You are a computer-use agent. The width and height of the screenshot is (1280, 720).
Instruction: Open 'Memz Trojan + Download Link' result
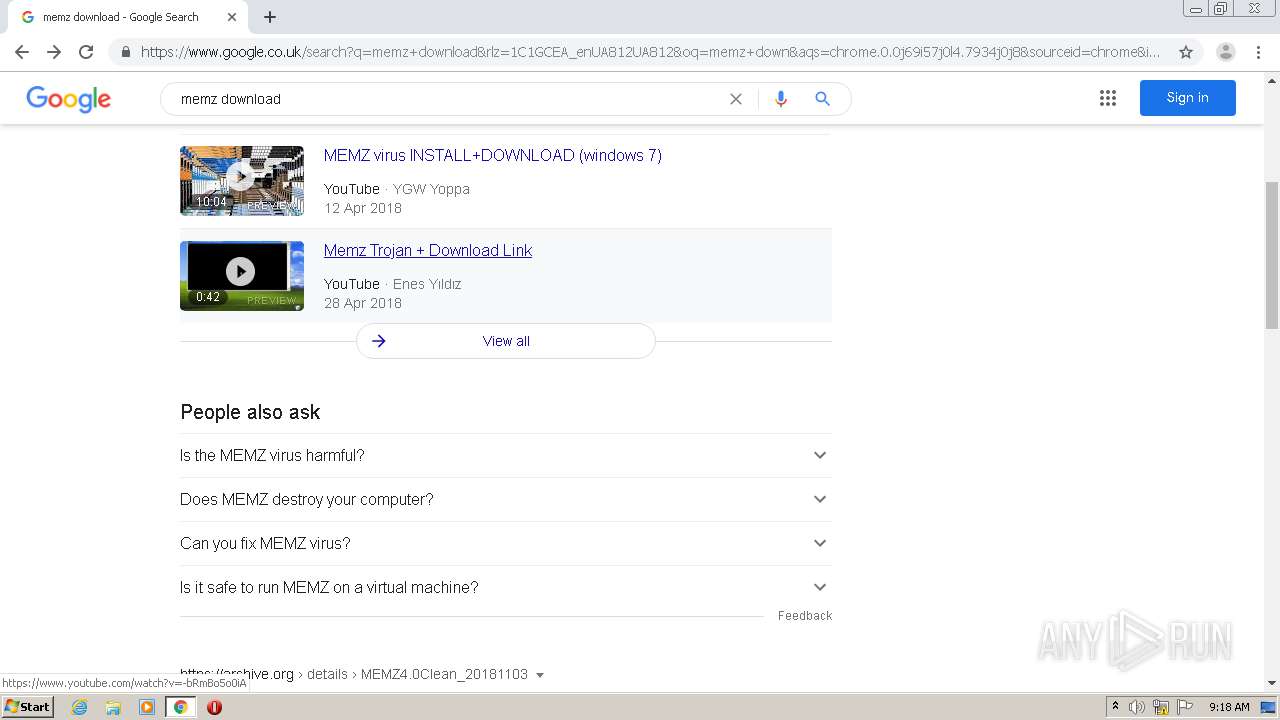tap(428, 251)
